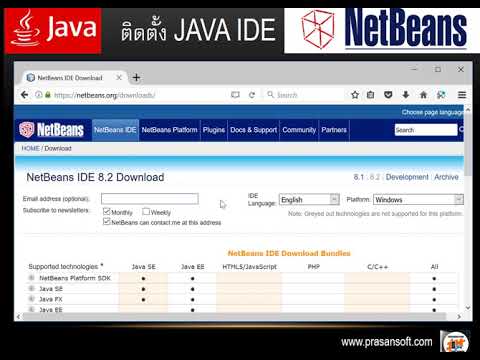Open the bookmarks library clipboard icon
This screenshot has height=360, width=480.
click(371, 95)
